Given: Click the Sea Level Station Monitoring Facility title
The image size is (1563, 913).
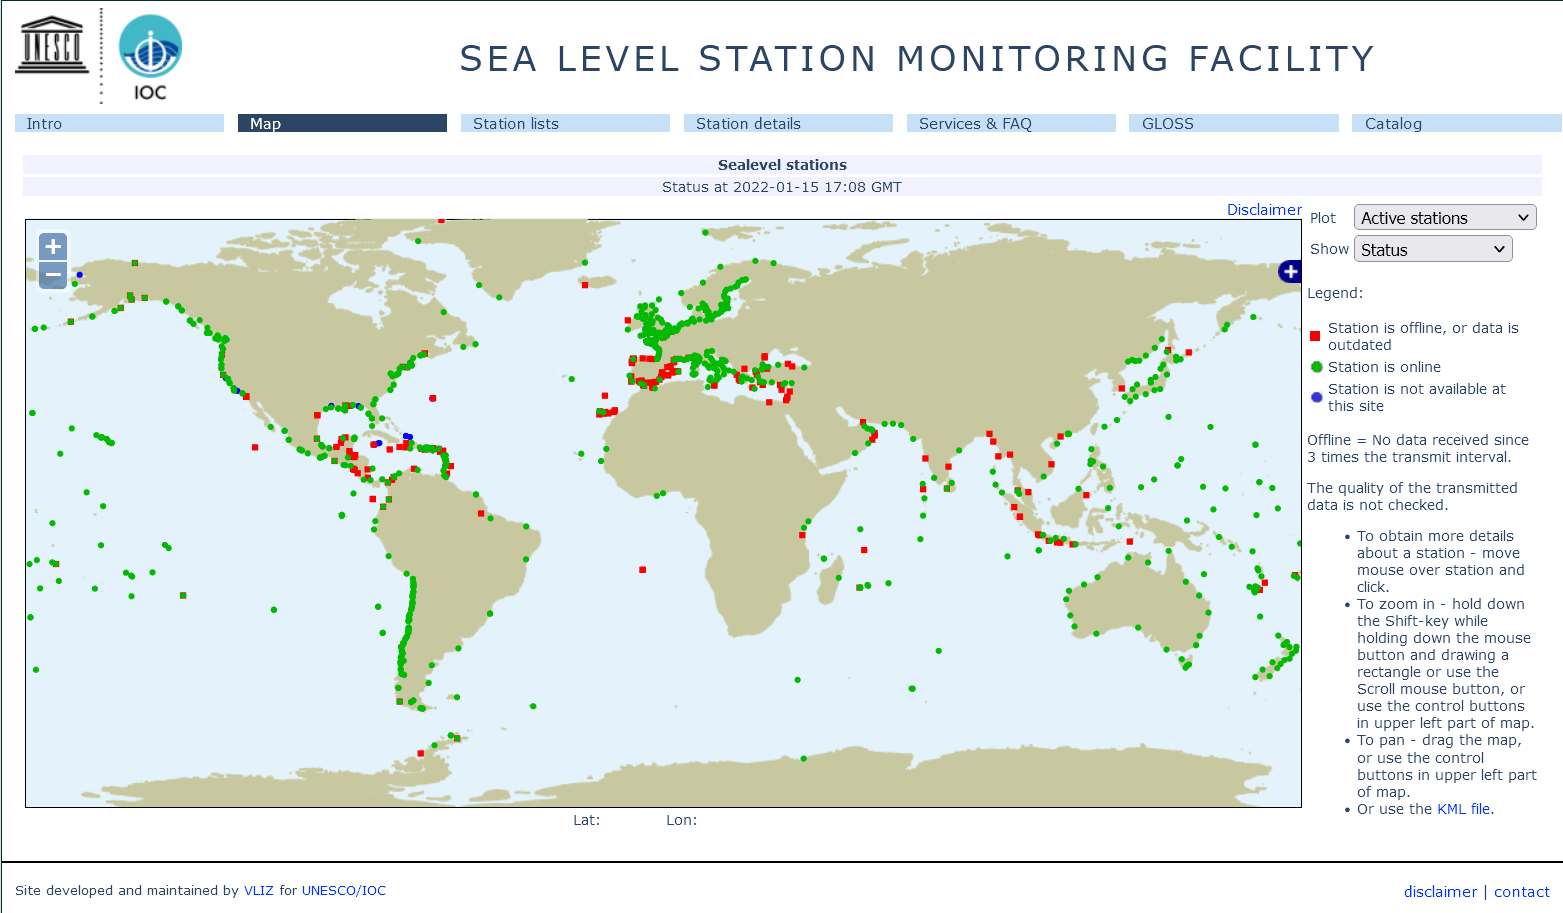Looking at the screenshot, I should (917, 59).
